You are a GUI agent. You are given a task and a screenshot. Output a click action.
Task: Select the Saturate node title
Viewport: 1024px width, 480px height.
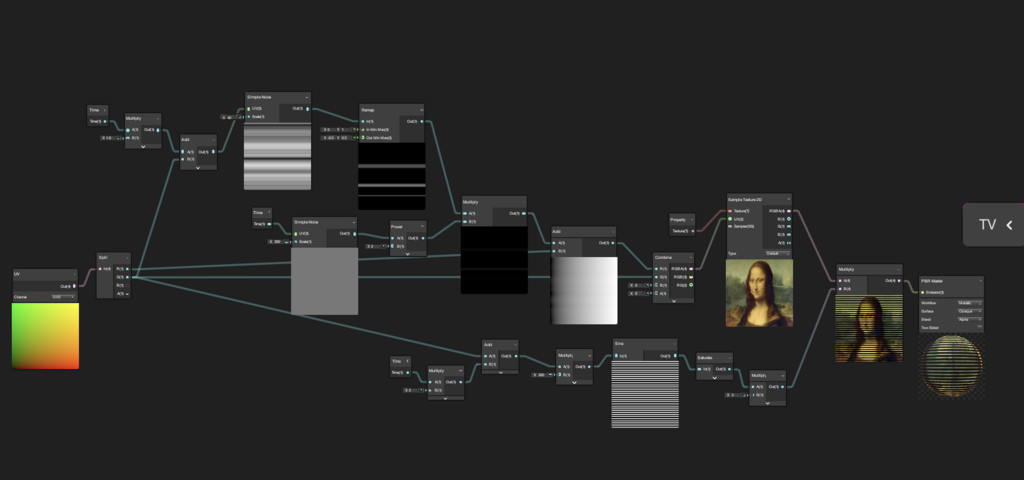pos(705,358)
